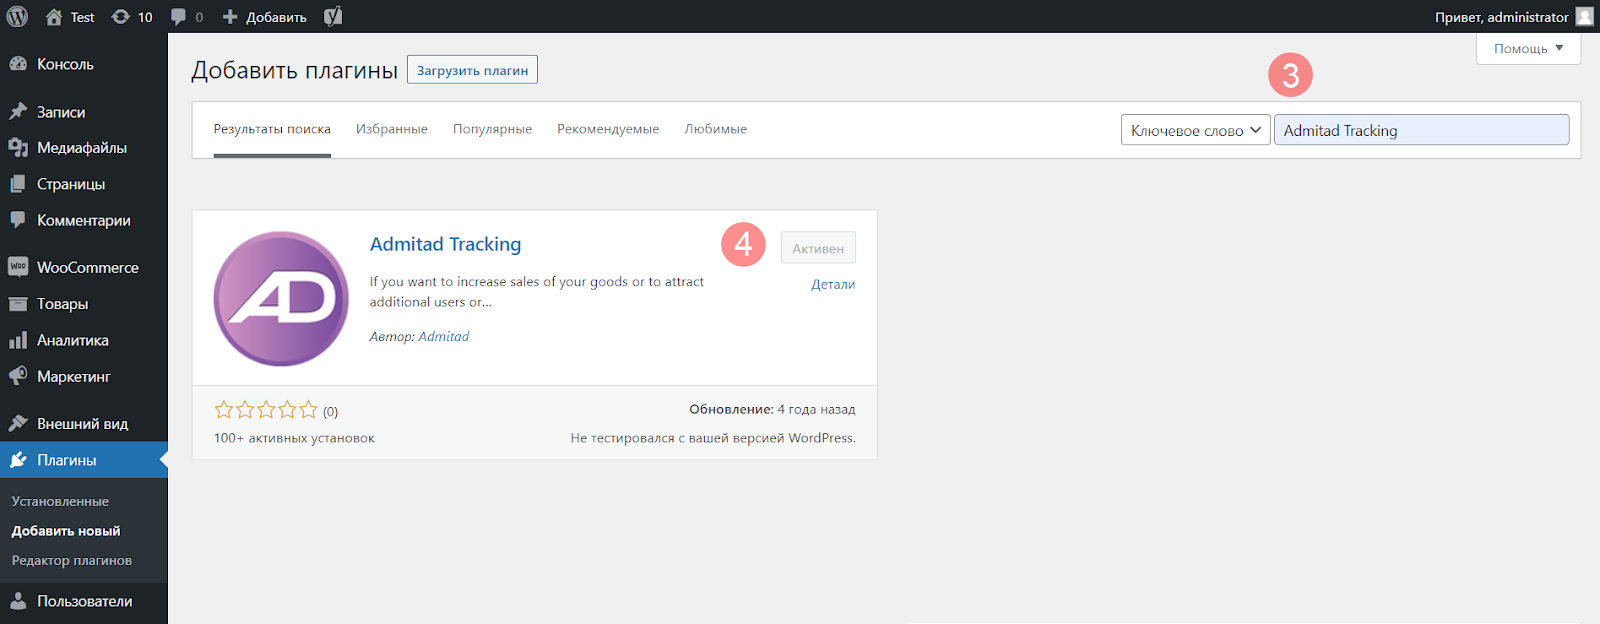Click the administrator avatar icon
The image size is (1600, 624).
[x=1584, y=17]
